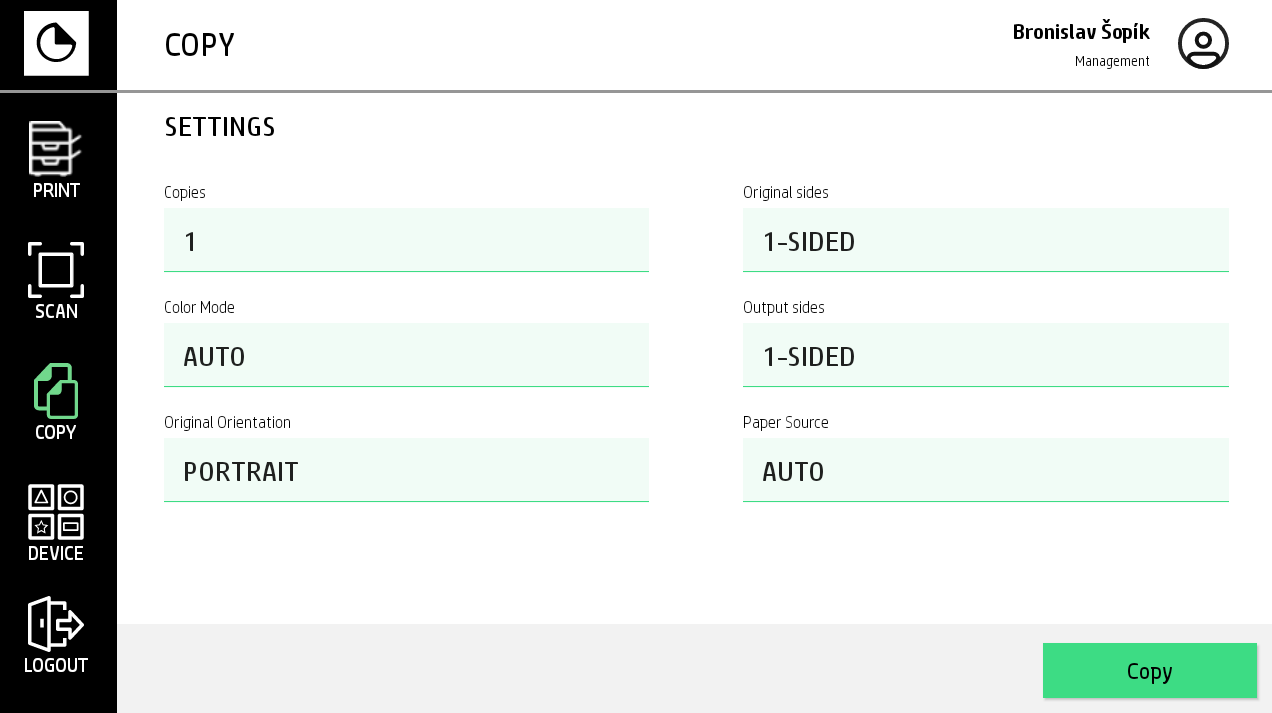Select the green Copy icon in sidebar

(56, 391)
